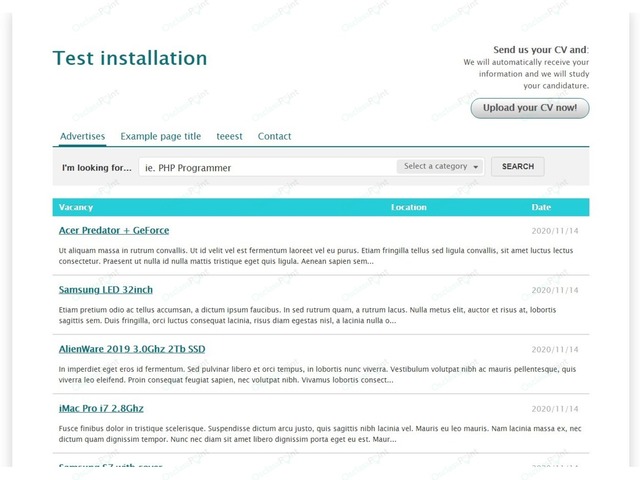Open the iMac Pro i7 2.8Ghz listing
Image resolution: width=640 pixels, height=480 pixels.
point(101,408)
